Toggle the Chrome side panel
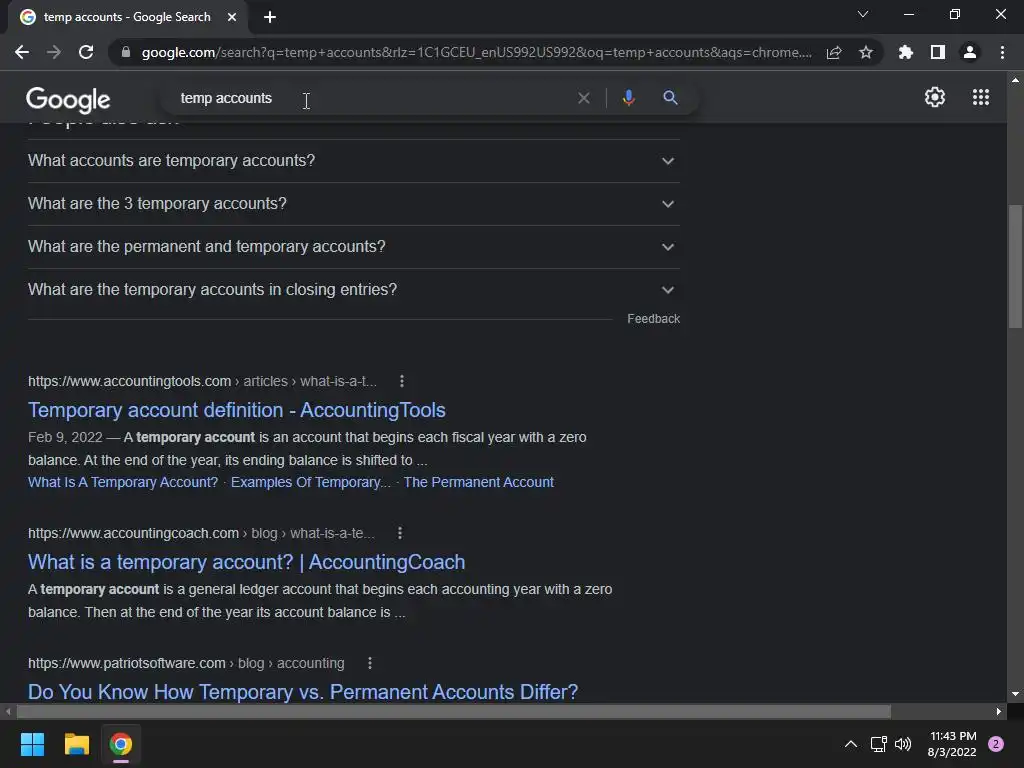 tap(938, 52)
